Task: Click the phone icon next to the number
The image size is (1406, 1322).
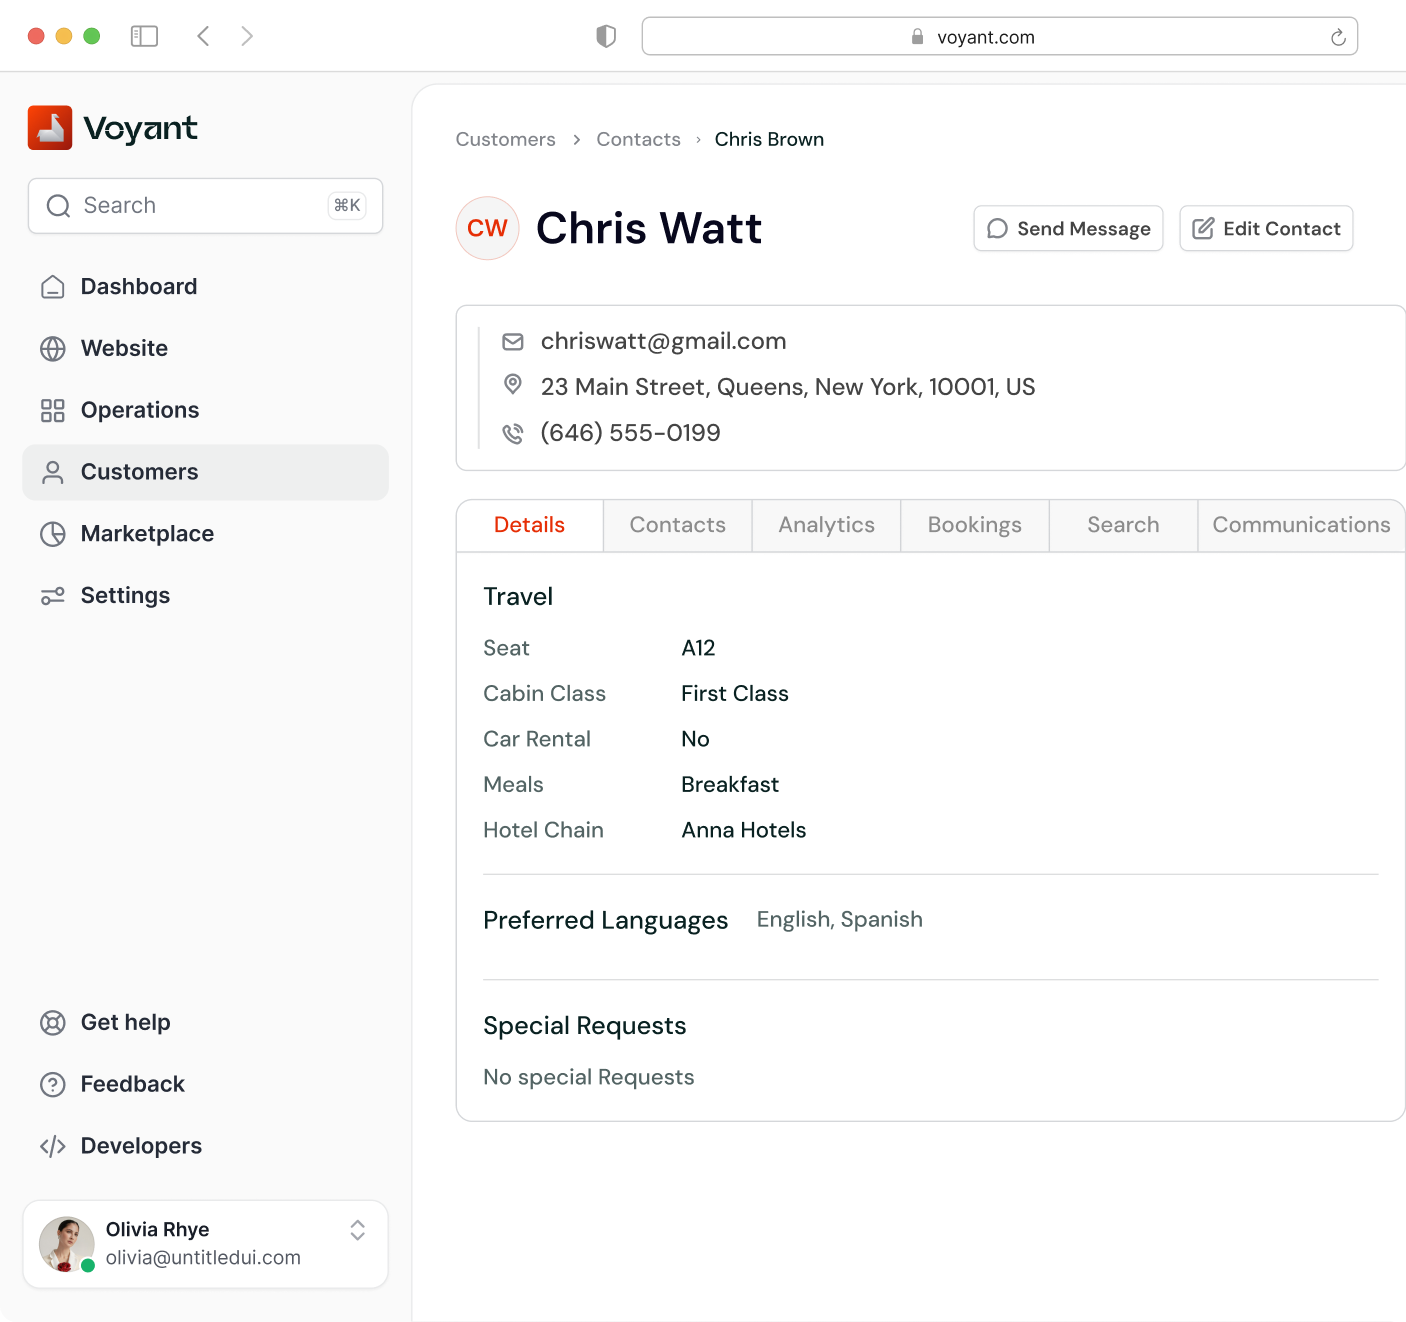Action: click(x=513, y=433)
